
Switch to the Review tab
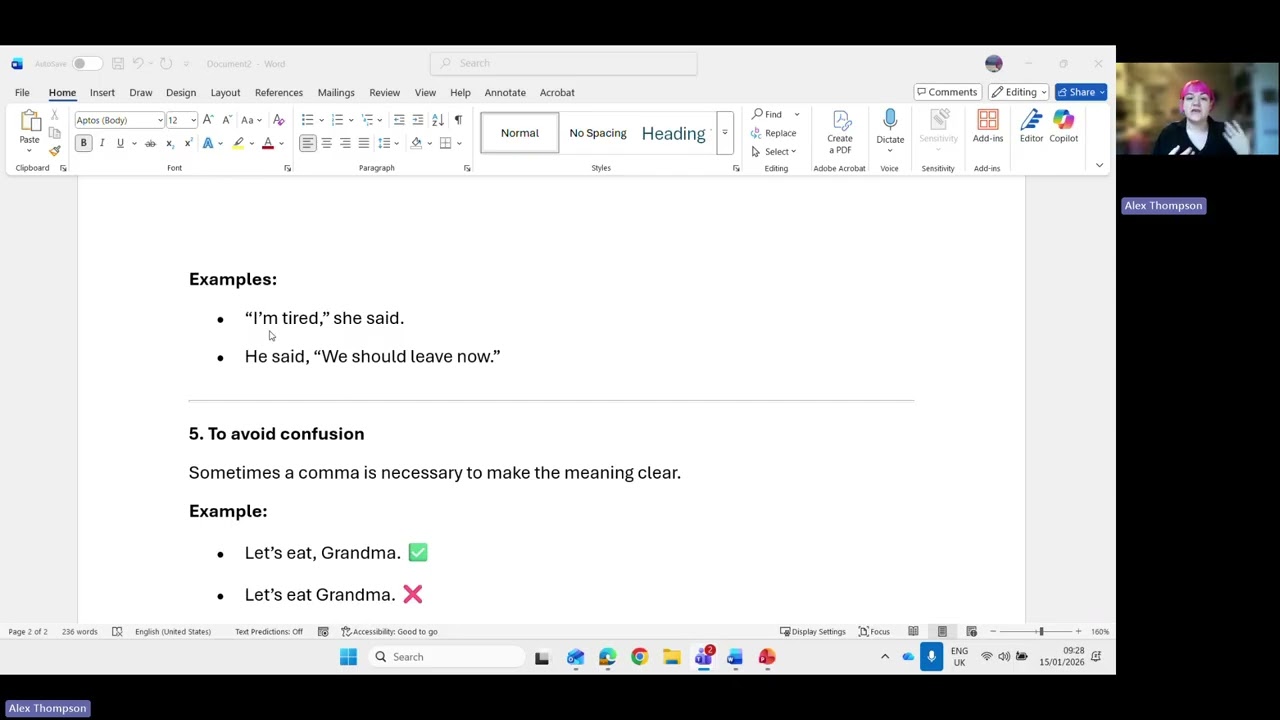tap(385, 92)
